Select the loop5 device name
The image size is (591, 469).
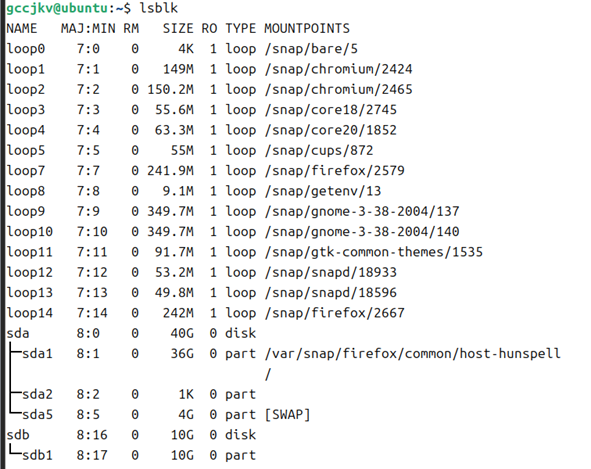(x=26, y=151)
